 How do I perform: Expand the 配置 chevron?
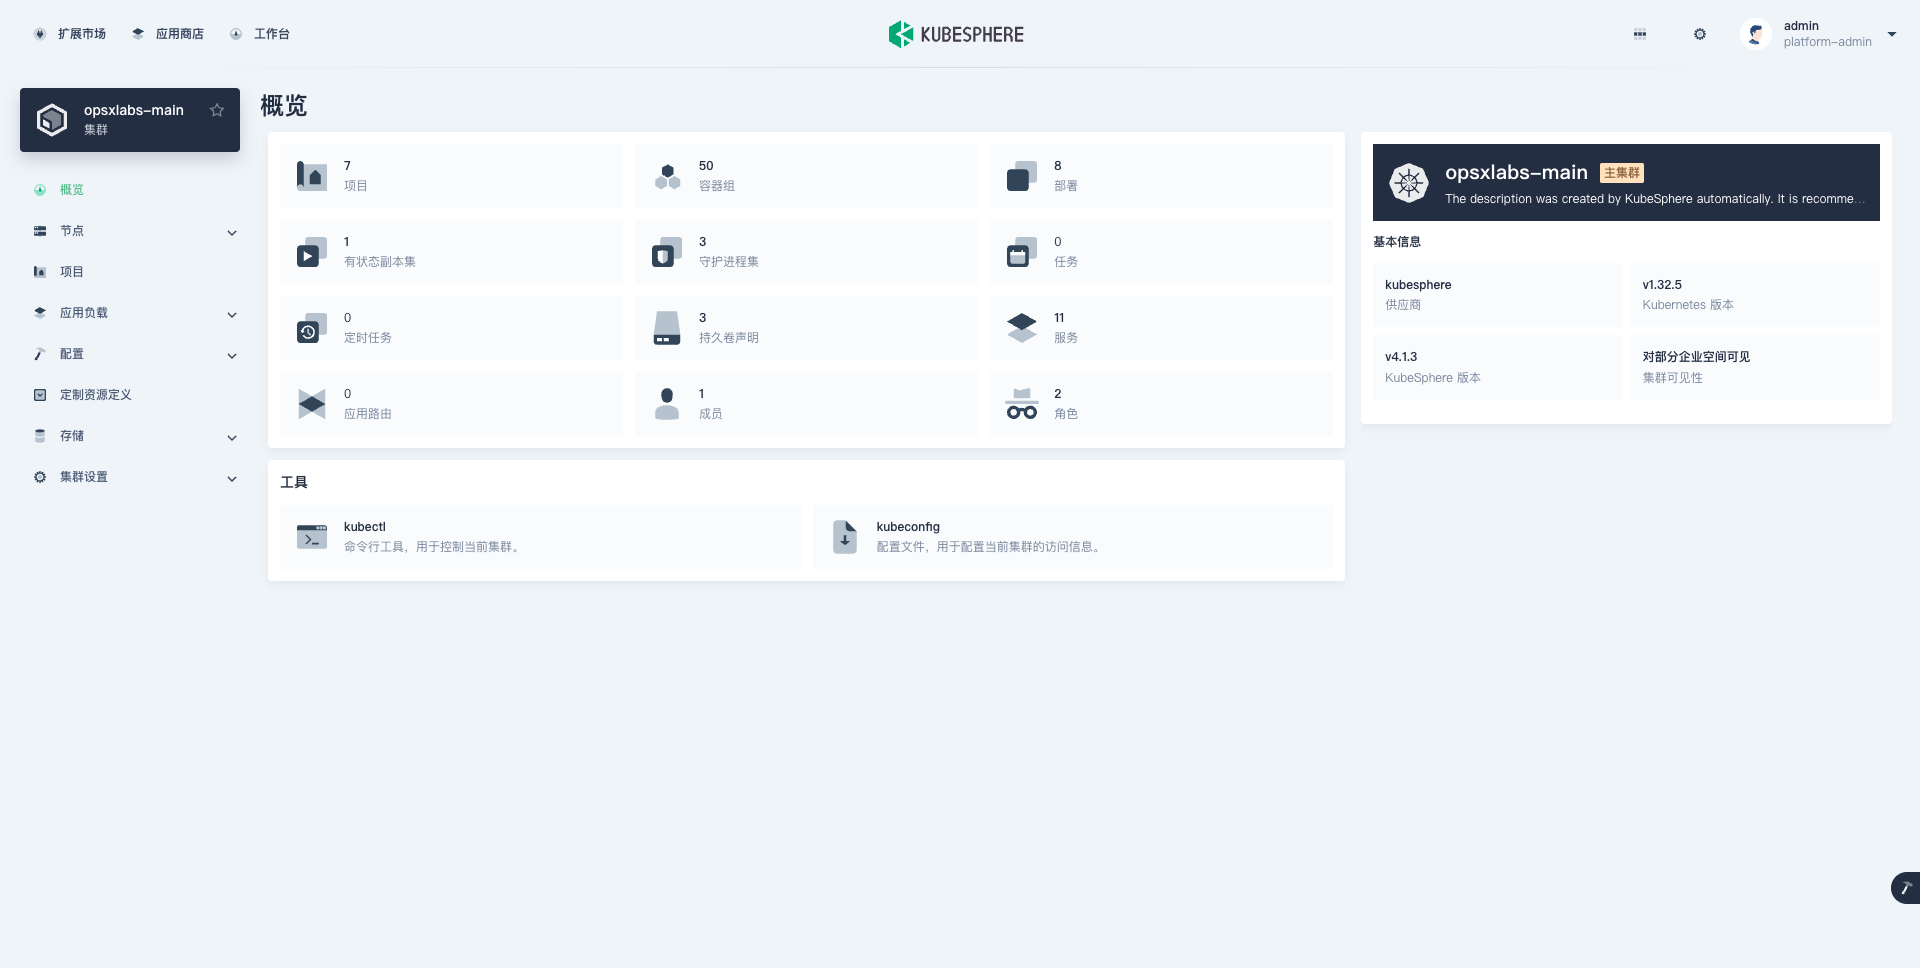tap(232, 356)
